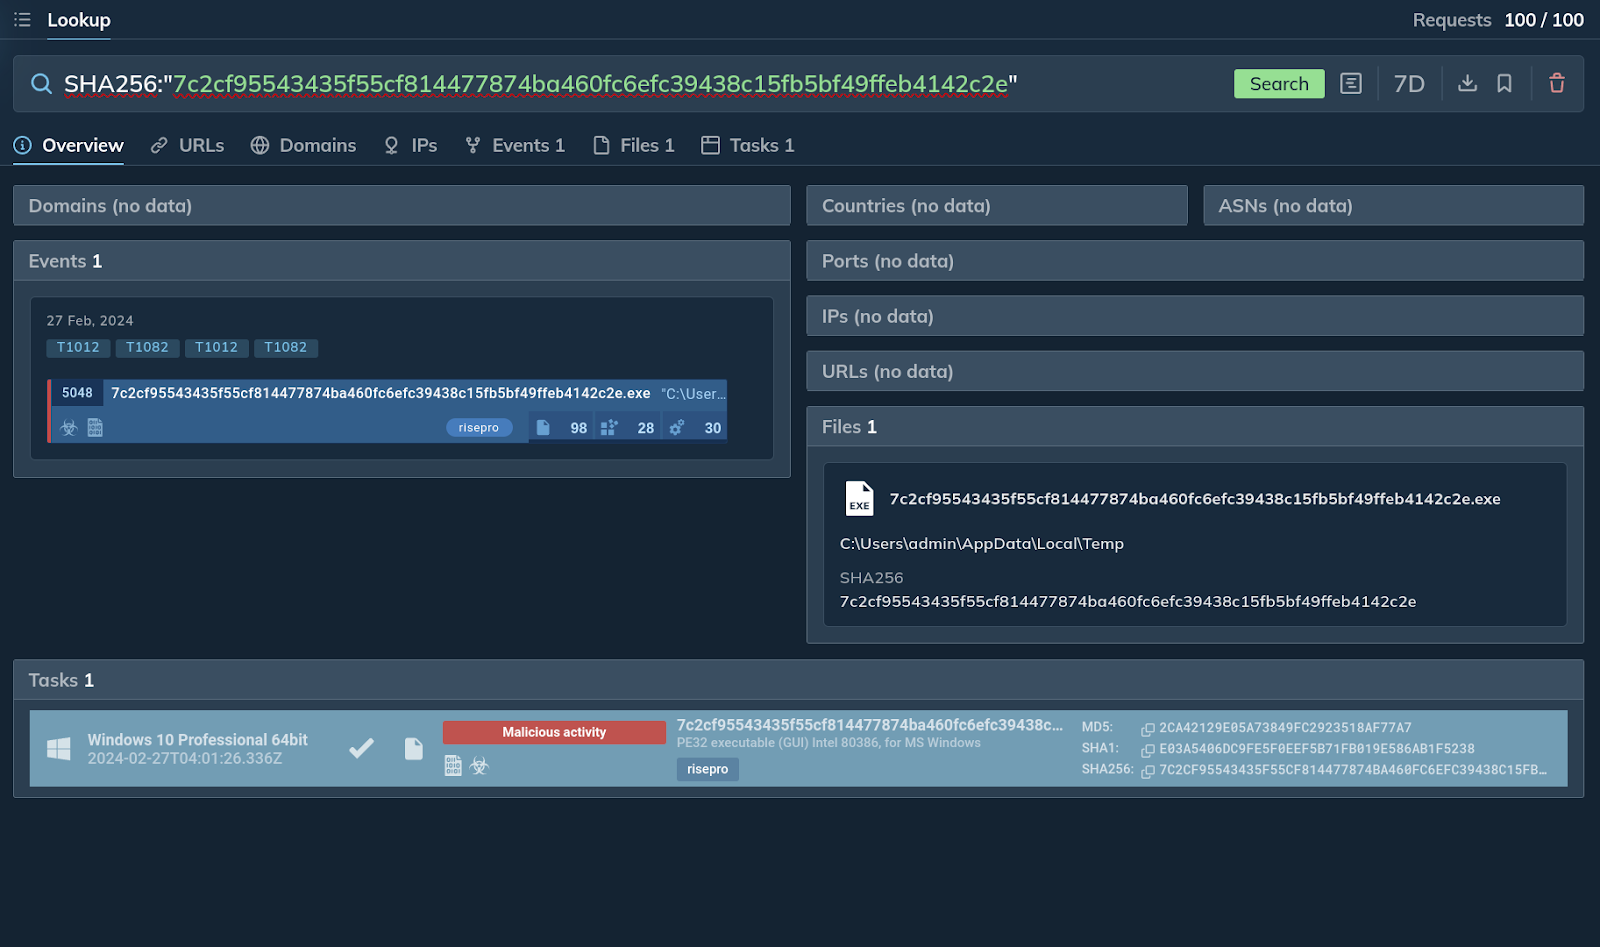The height and width of the screenshot is (947, 1600).
Task: Click the first T1012 technique tag
Action: click(x=78, y=348)
